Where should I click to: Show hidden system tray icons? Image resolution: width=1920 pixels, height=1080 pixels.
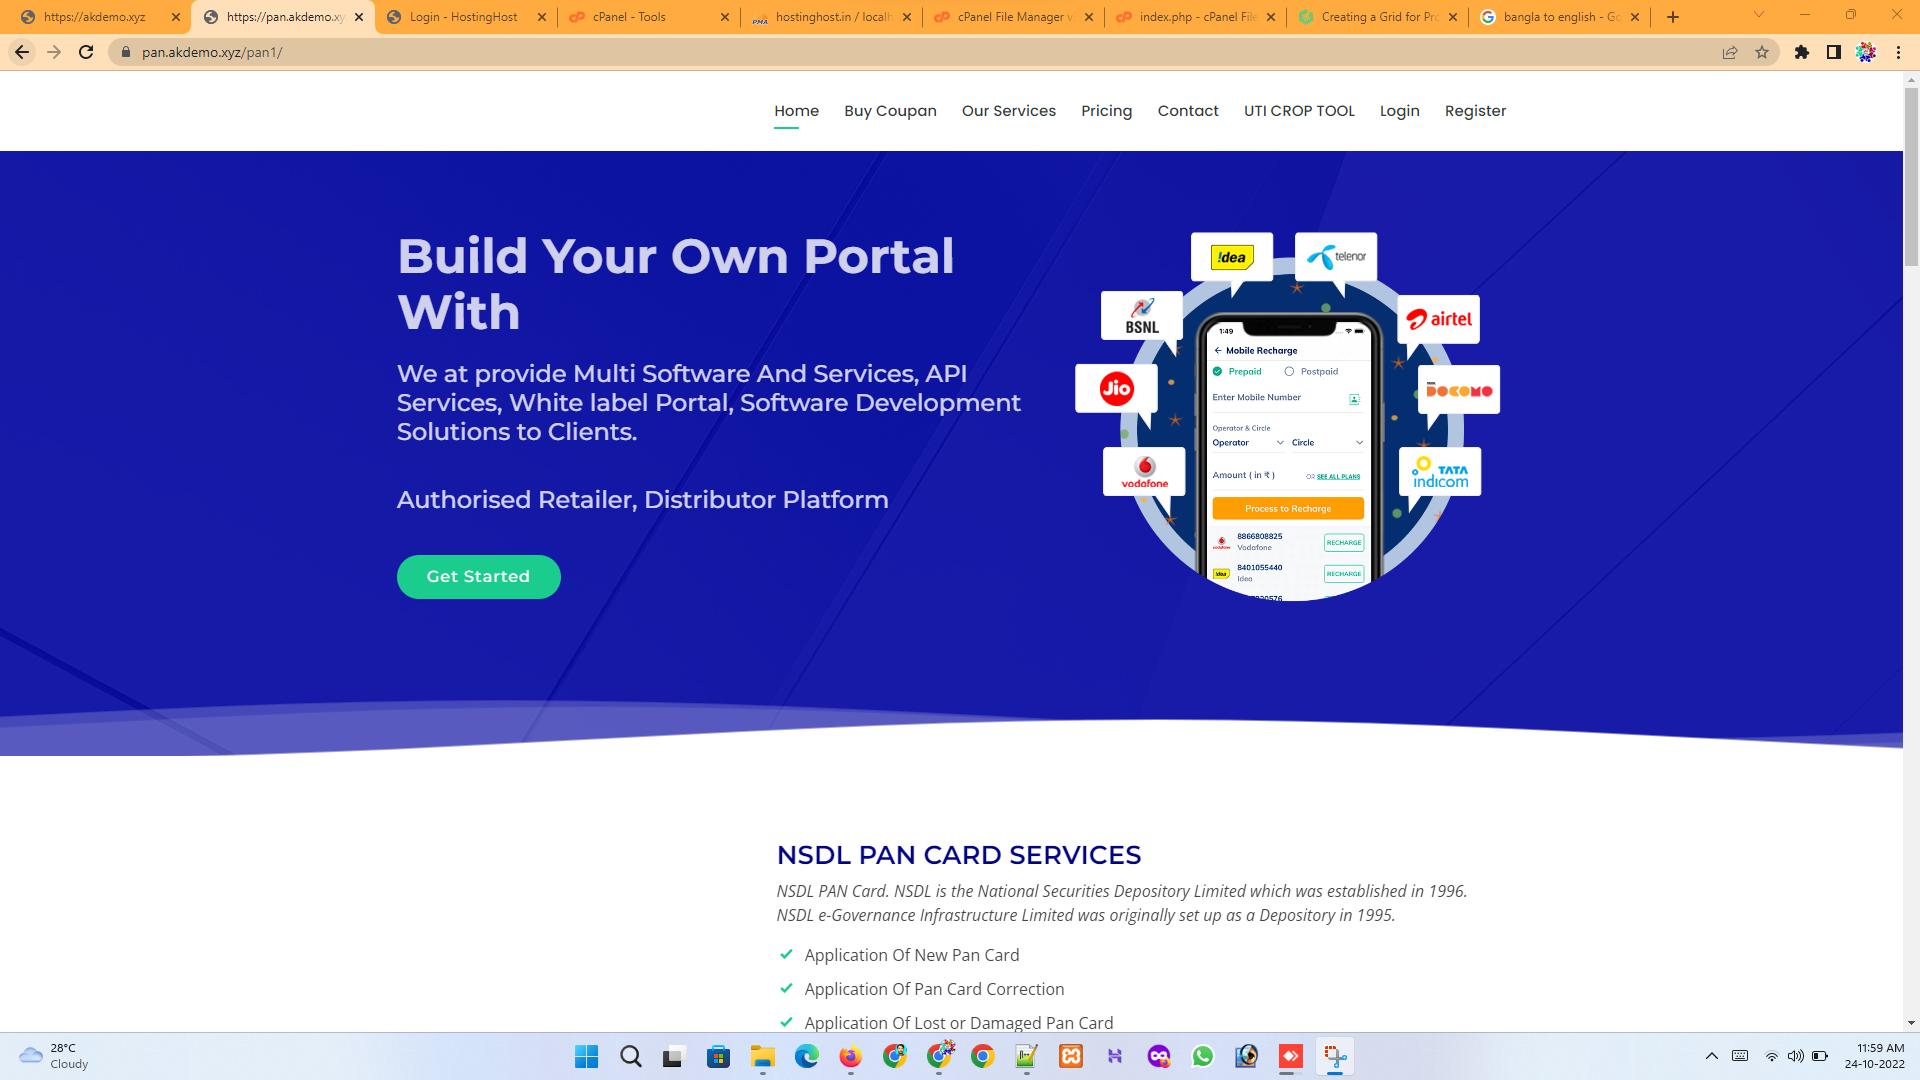[1711, 1056]
